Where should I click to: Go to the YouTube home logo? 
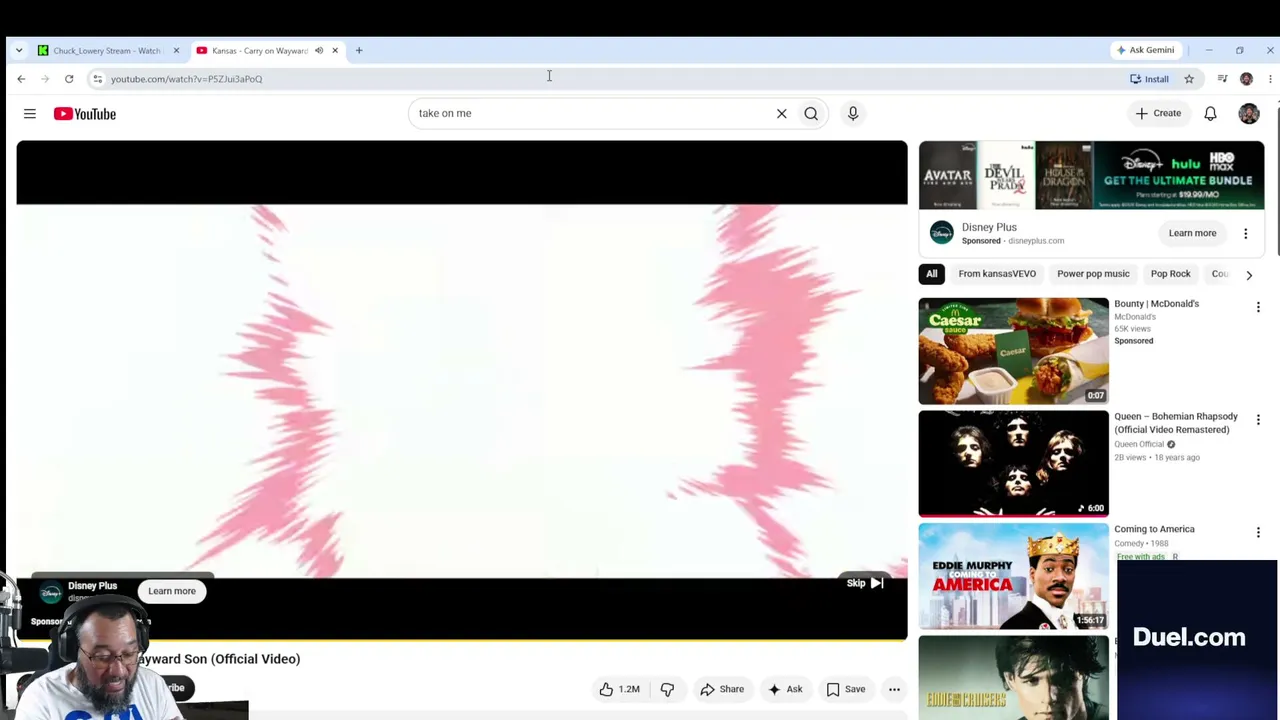(85, 114)
